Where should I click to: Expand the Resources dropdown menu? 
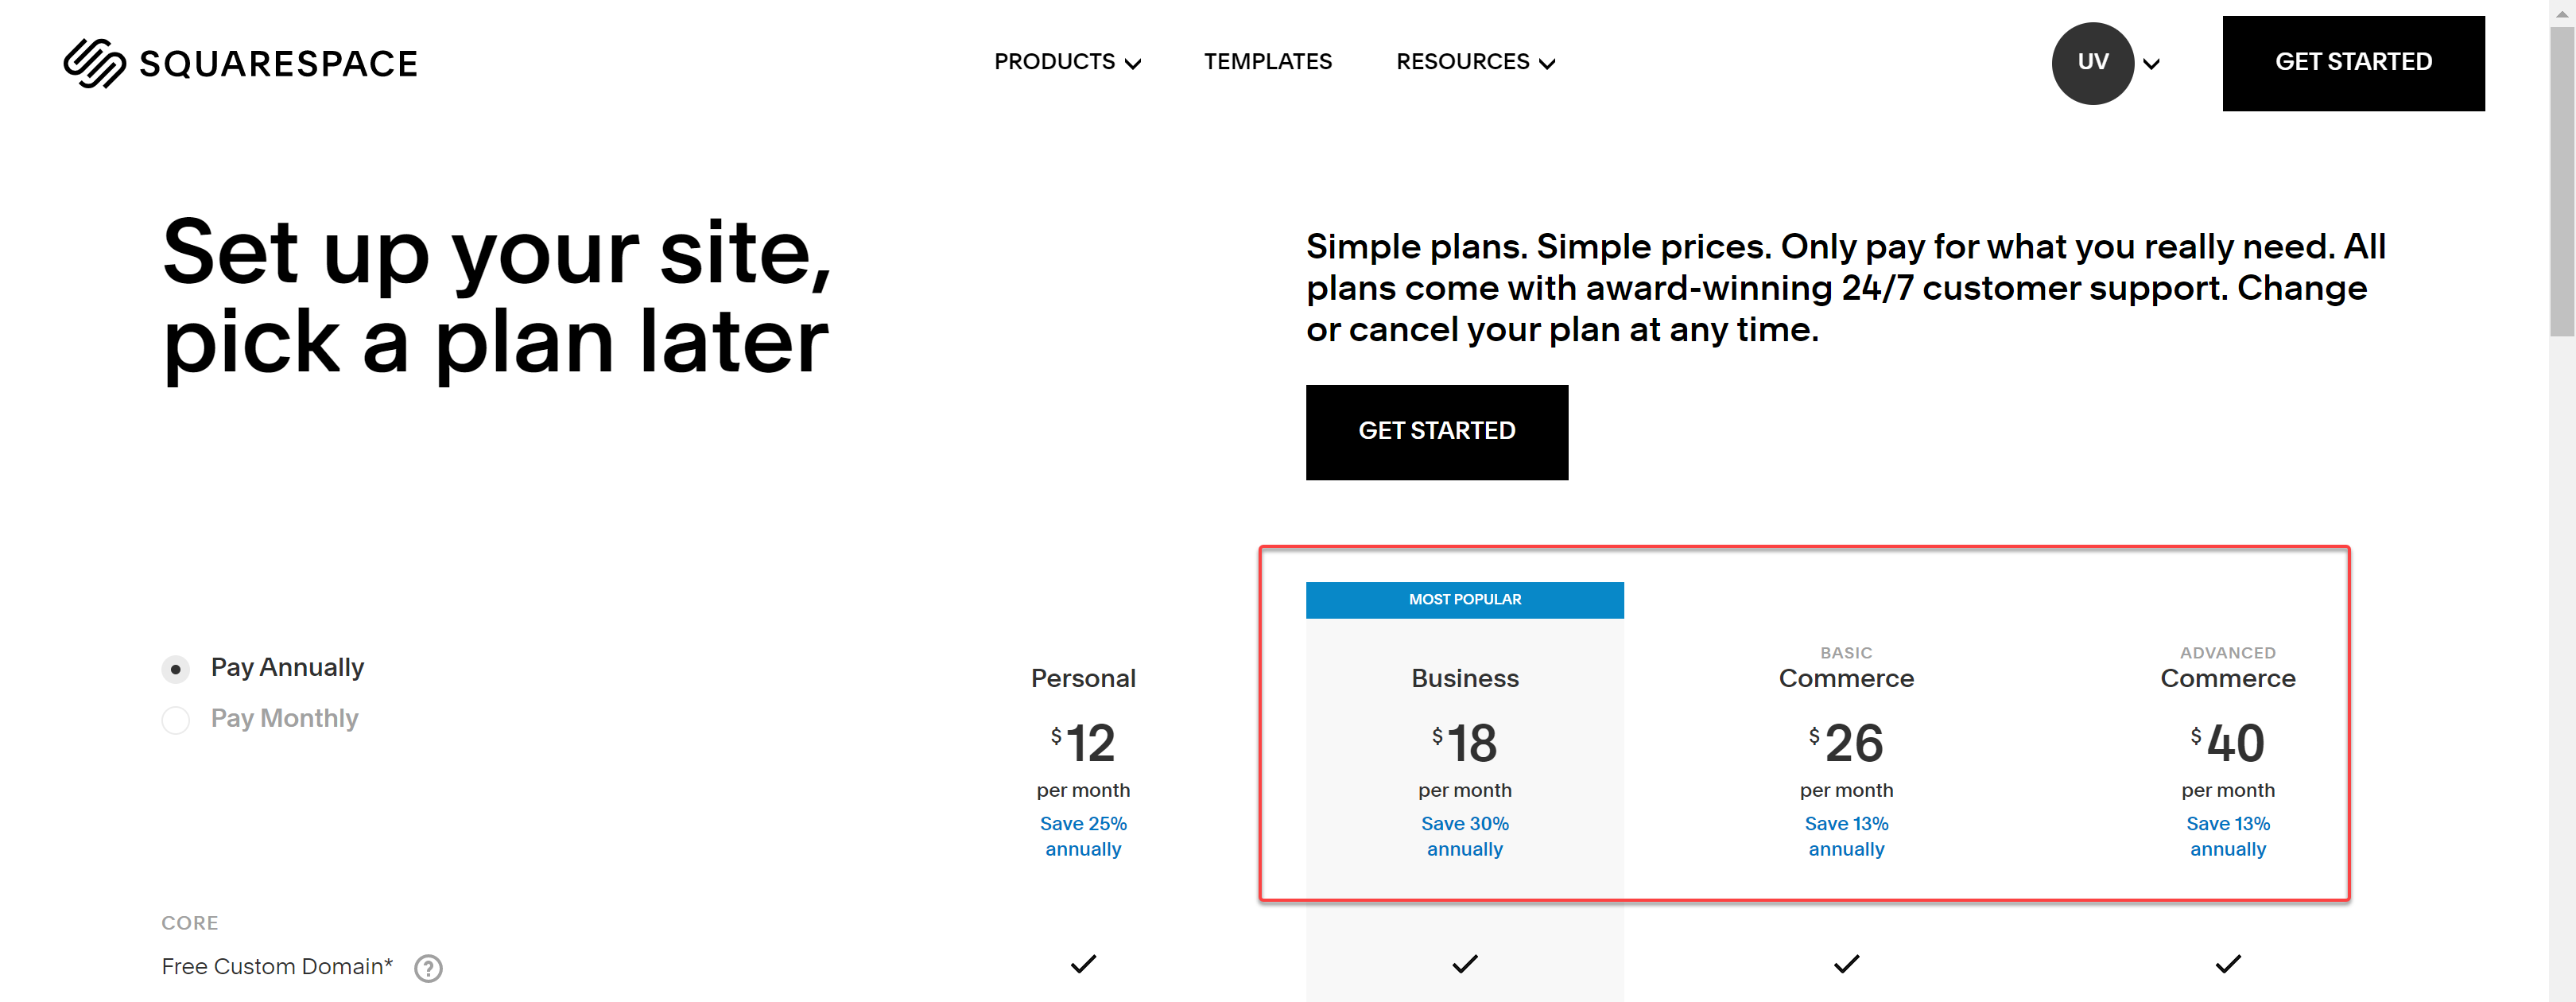(x=1475, y=62)
